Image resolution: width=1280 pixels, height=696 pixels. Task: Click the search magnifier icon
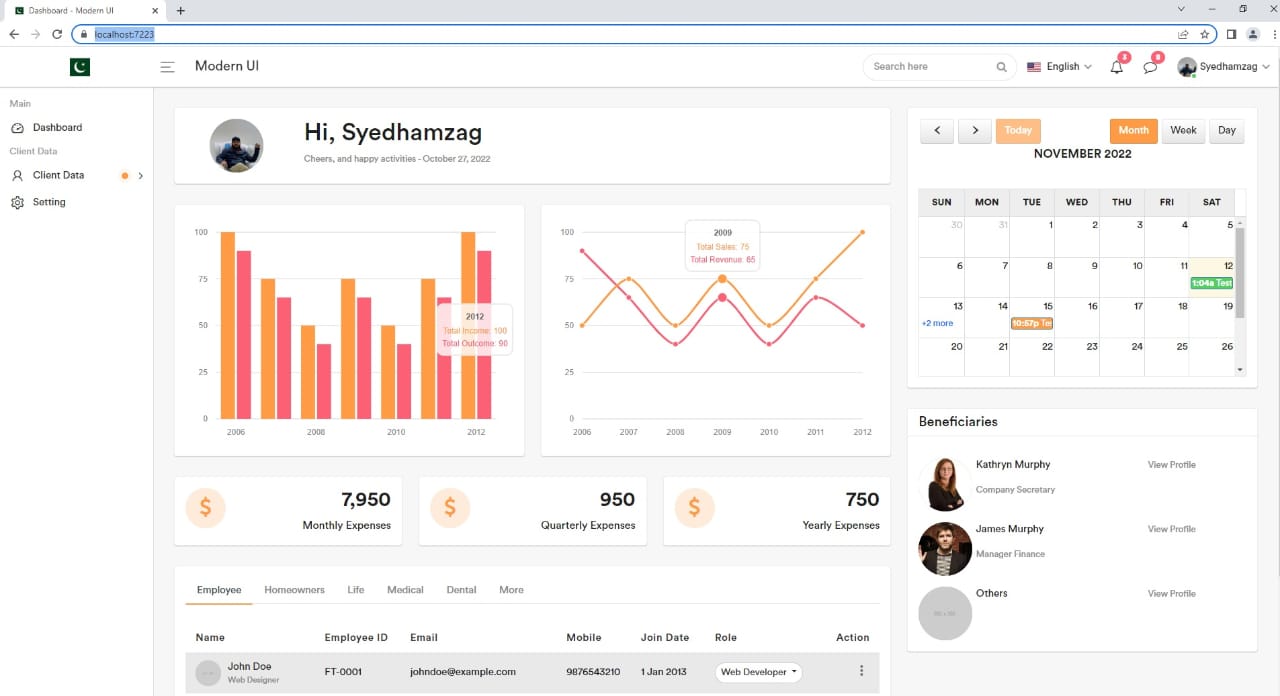[1001, 67]
